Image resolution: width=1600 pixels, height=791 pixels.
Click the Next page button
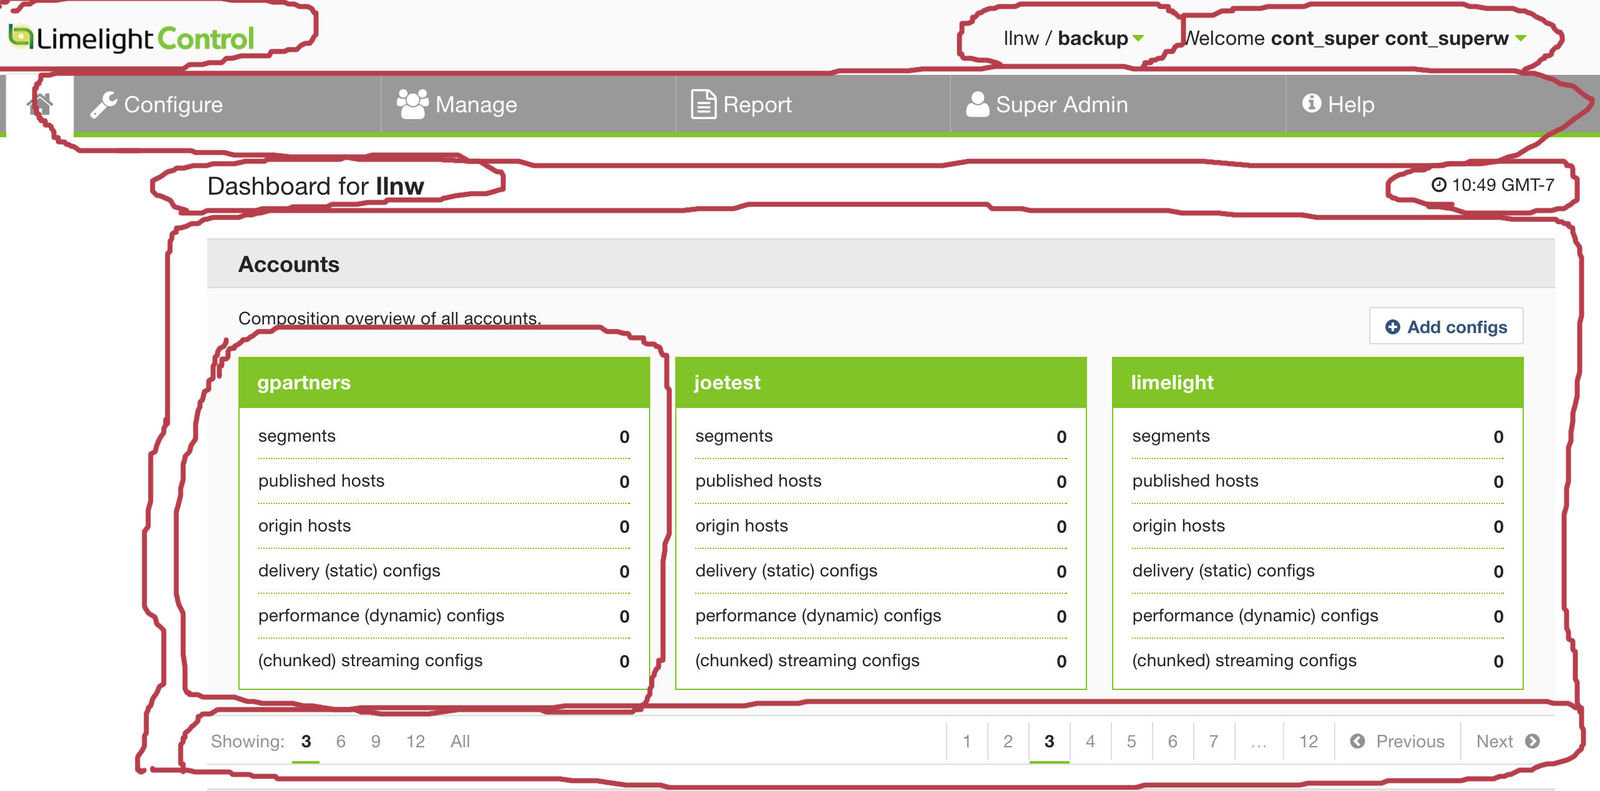[1508, 741]
